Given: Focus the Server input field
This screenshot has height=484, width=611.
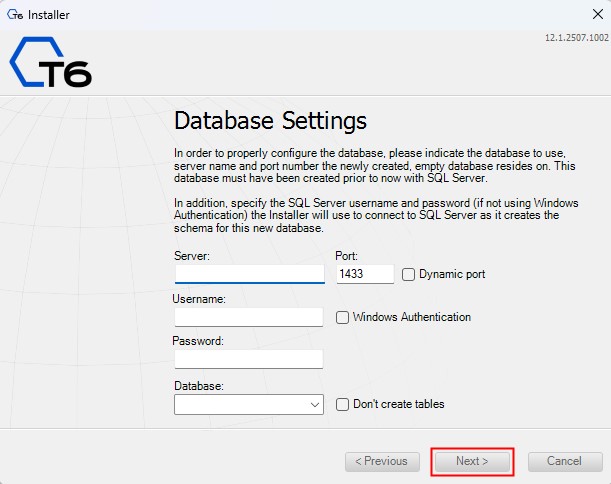Looking at the screenshot, I should [249, 274].
